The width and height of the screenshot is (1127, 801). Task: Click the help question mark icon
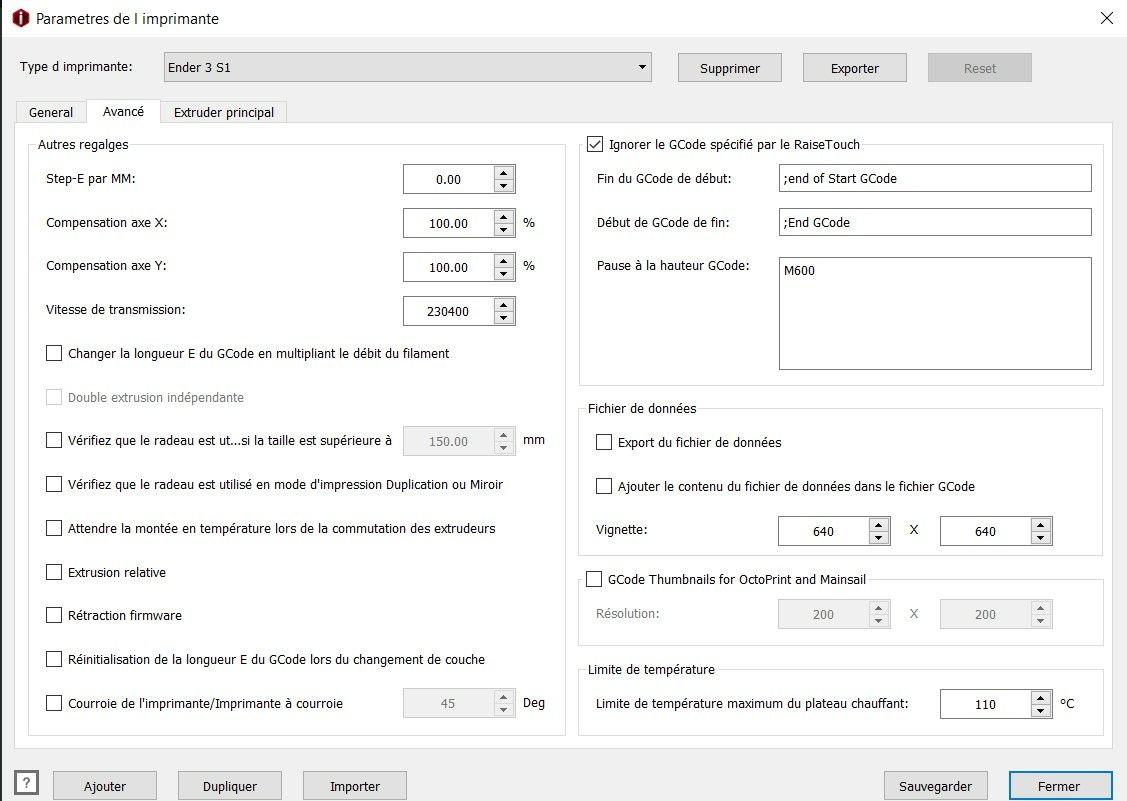(x=26, y=782)
